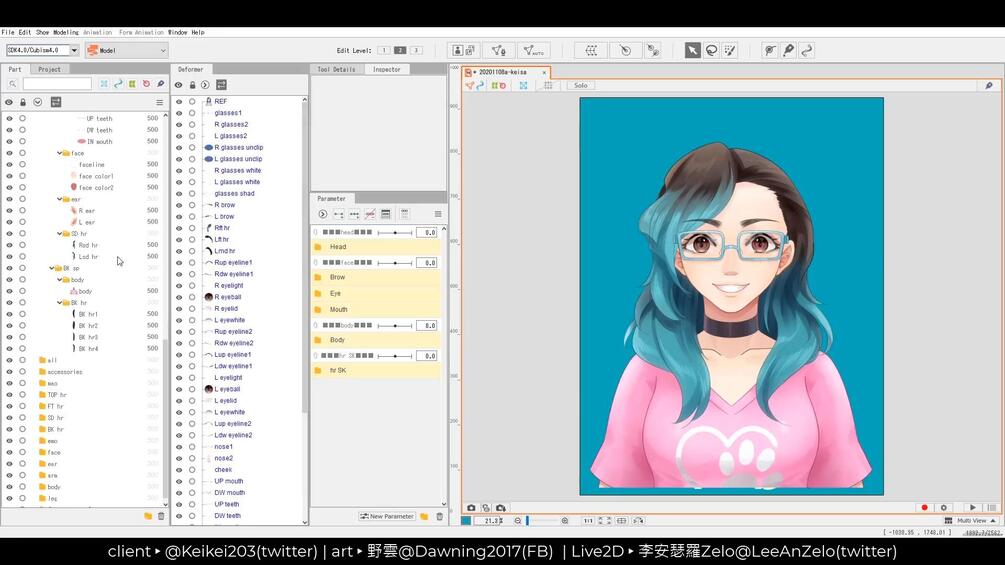Click the New Parameter button

click(388, 516)
